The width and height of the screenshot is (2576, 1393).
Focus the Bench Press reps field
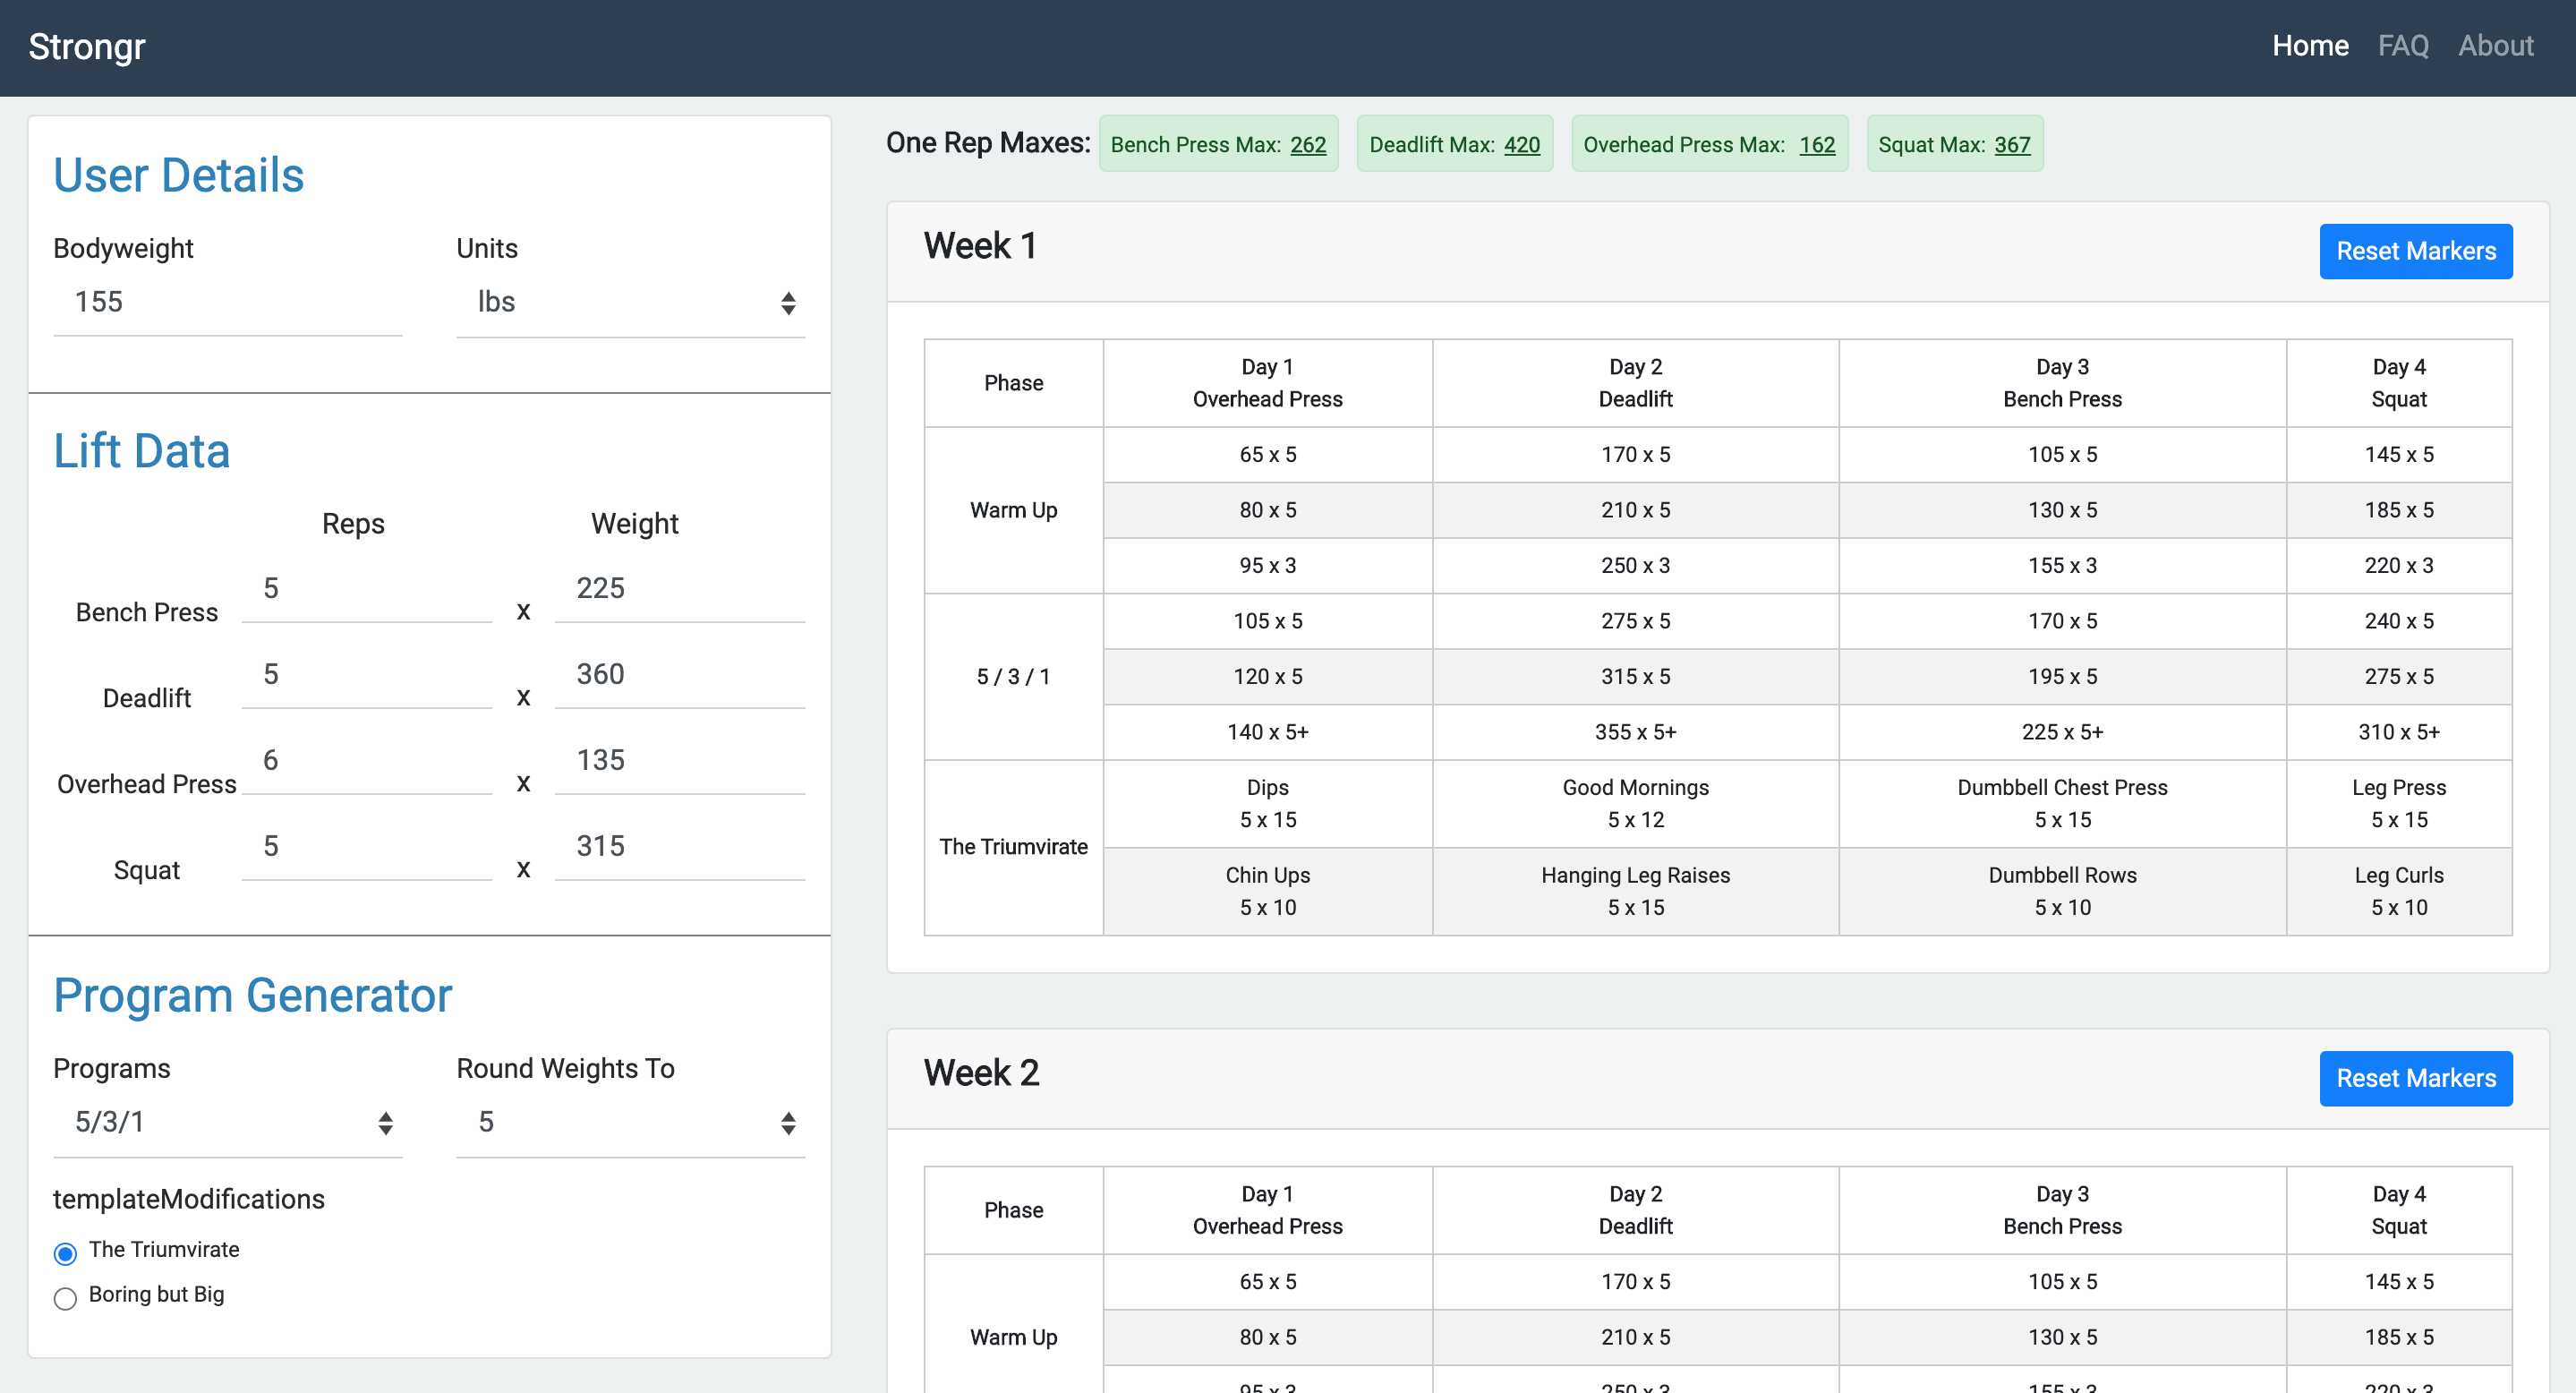pyautogui.click(x=367, y=588)
